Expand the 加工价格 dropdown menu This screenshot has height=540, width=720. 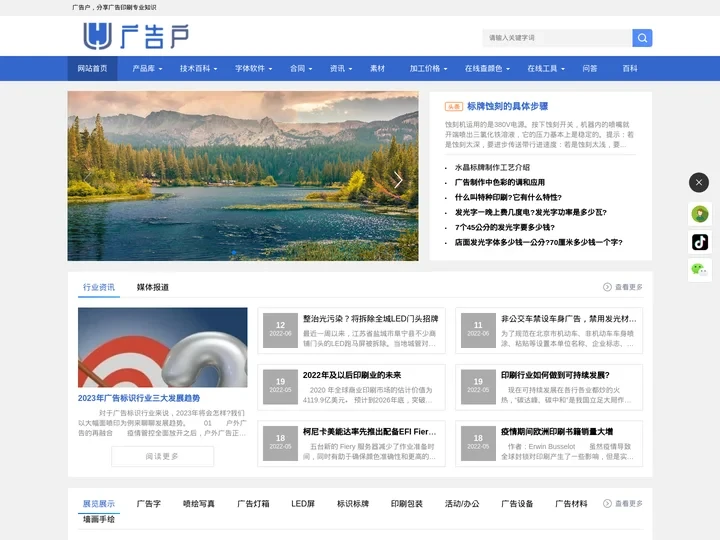click(428, 68)
